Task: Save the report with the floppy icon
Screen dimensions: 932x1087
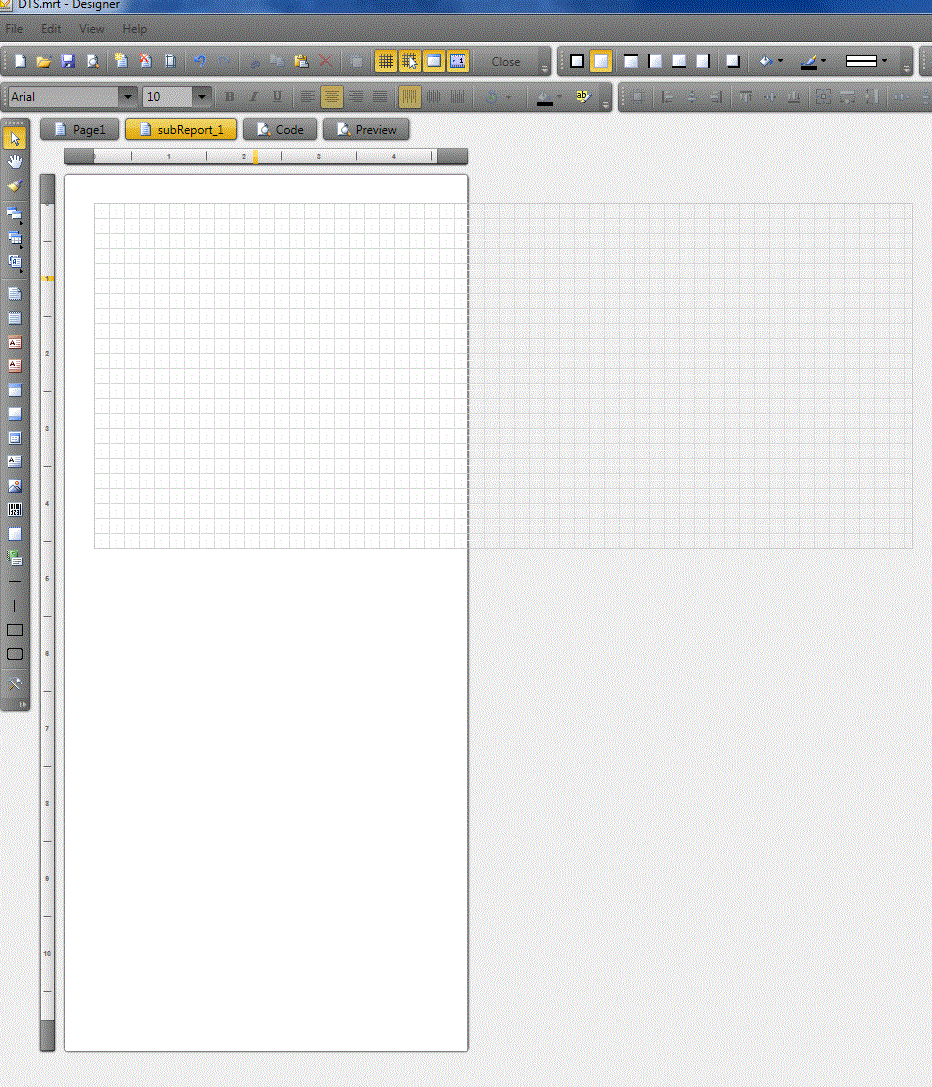Action: click(67, 62)
